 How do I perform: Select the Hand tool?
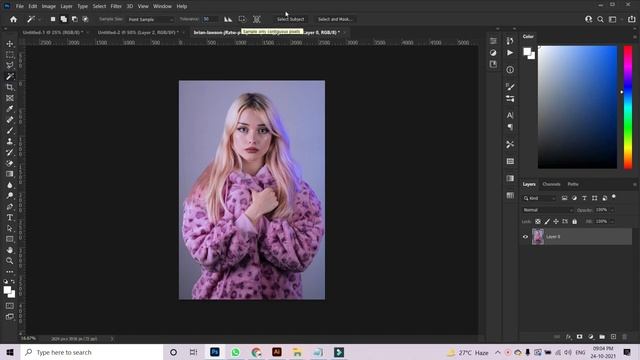point(10,250)
